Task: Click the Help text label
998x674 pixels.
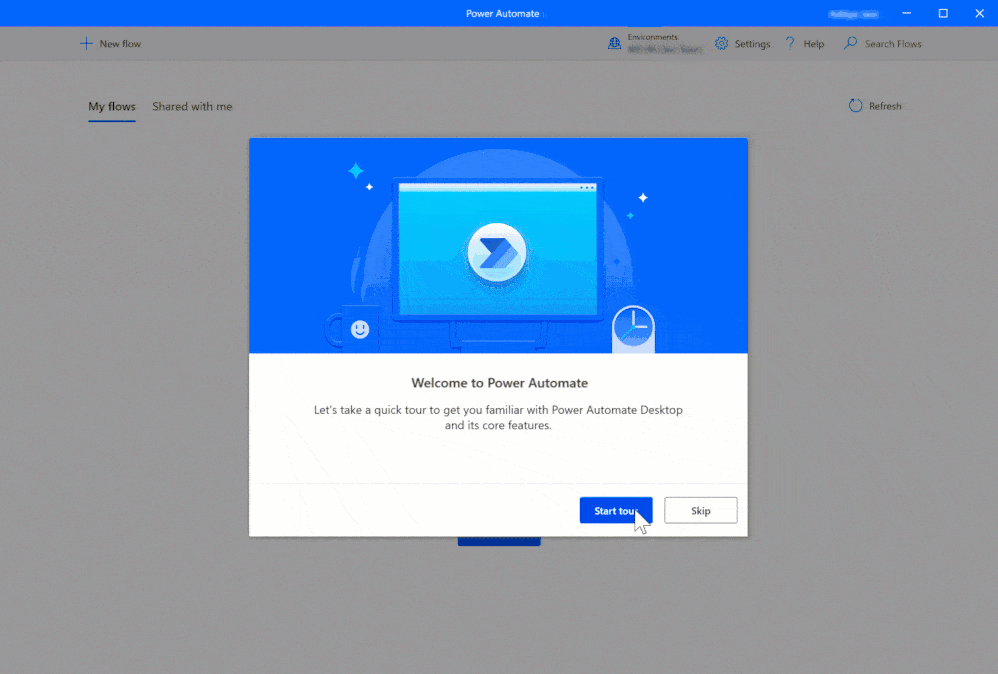Action: [812, 43]
